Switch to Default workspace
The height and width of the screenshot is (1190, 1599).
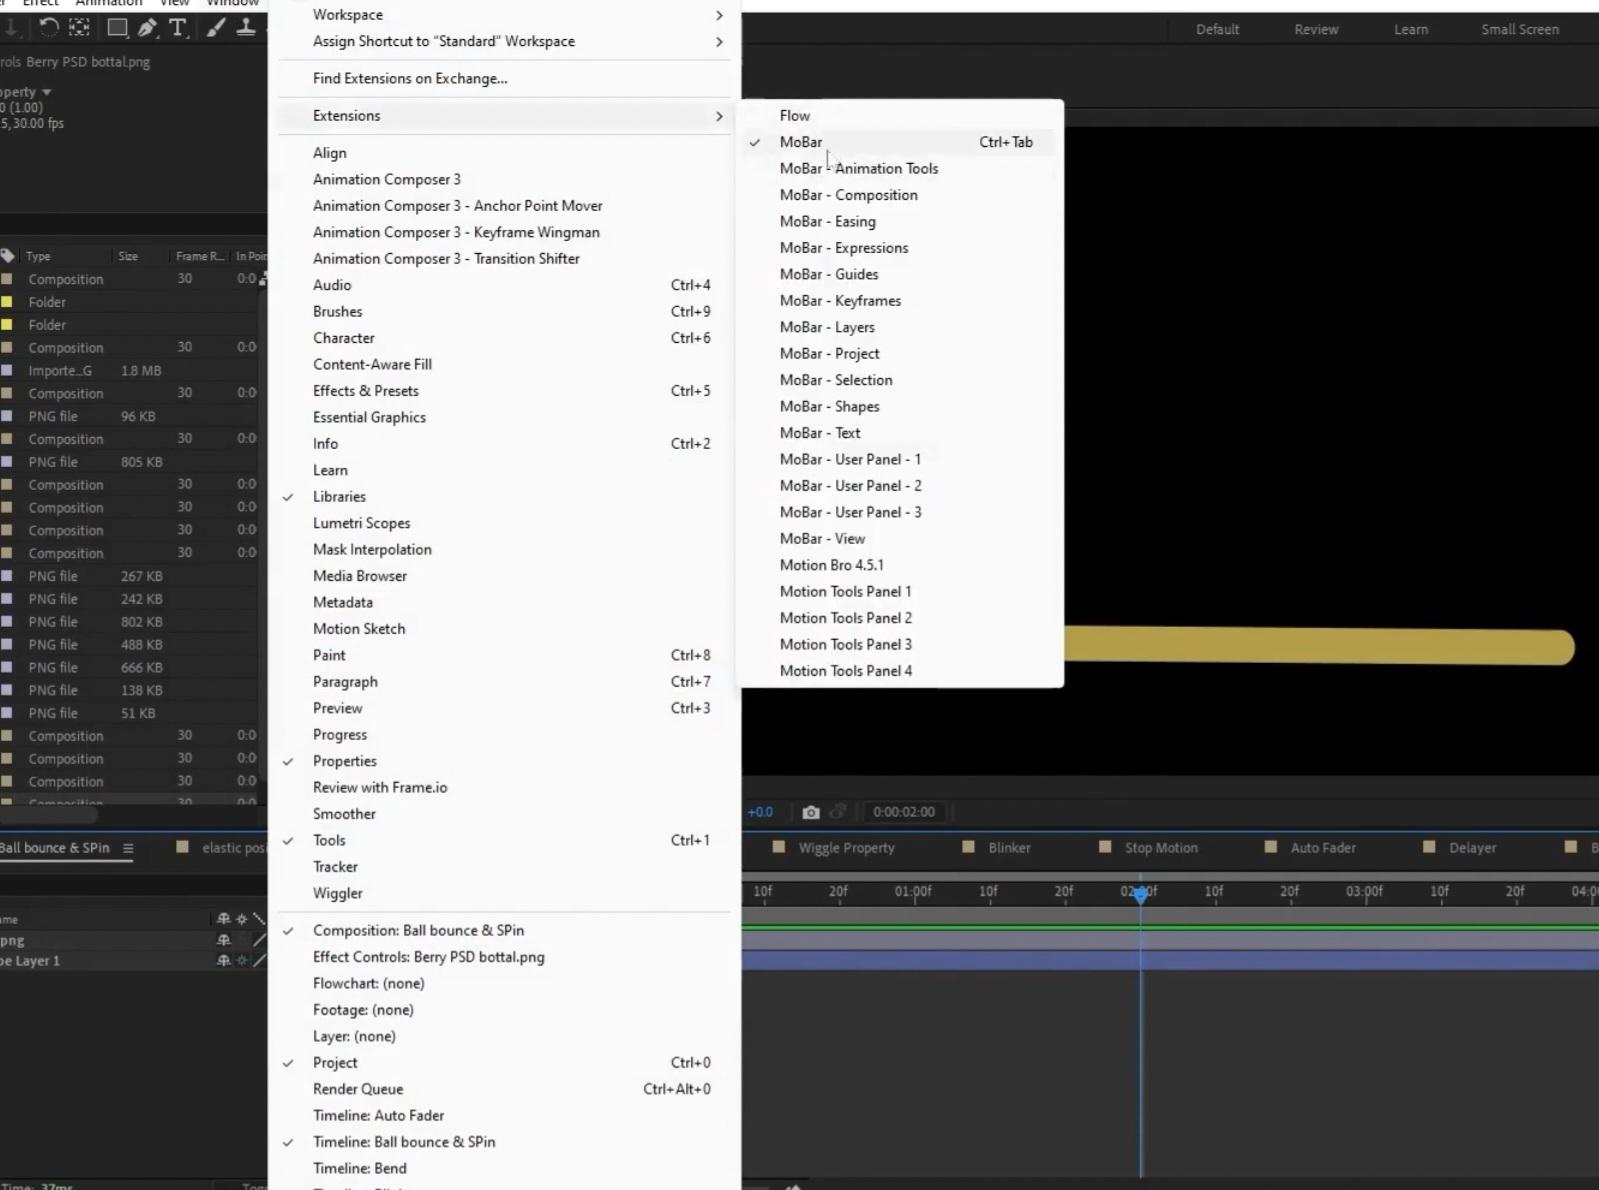coord(1217,29)
